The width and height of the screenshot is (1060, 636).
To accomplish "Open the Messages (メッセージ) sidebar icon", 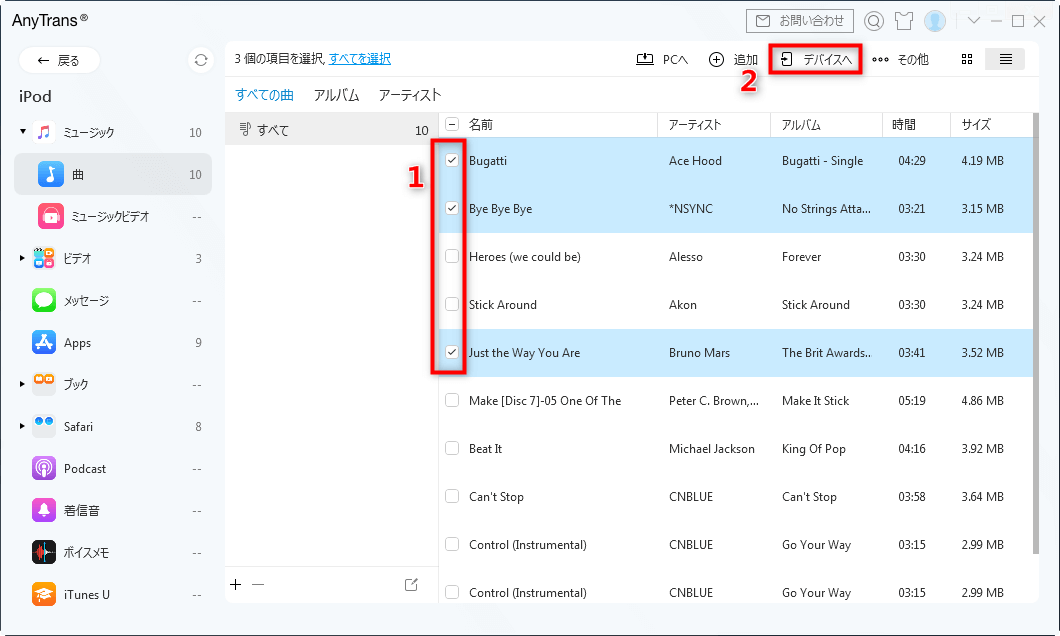I will coord(44,300).
